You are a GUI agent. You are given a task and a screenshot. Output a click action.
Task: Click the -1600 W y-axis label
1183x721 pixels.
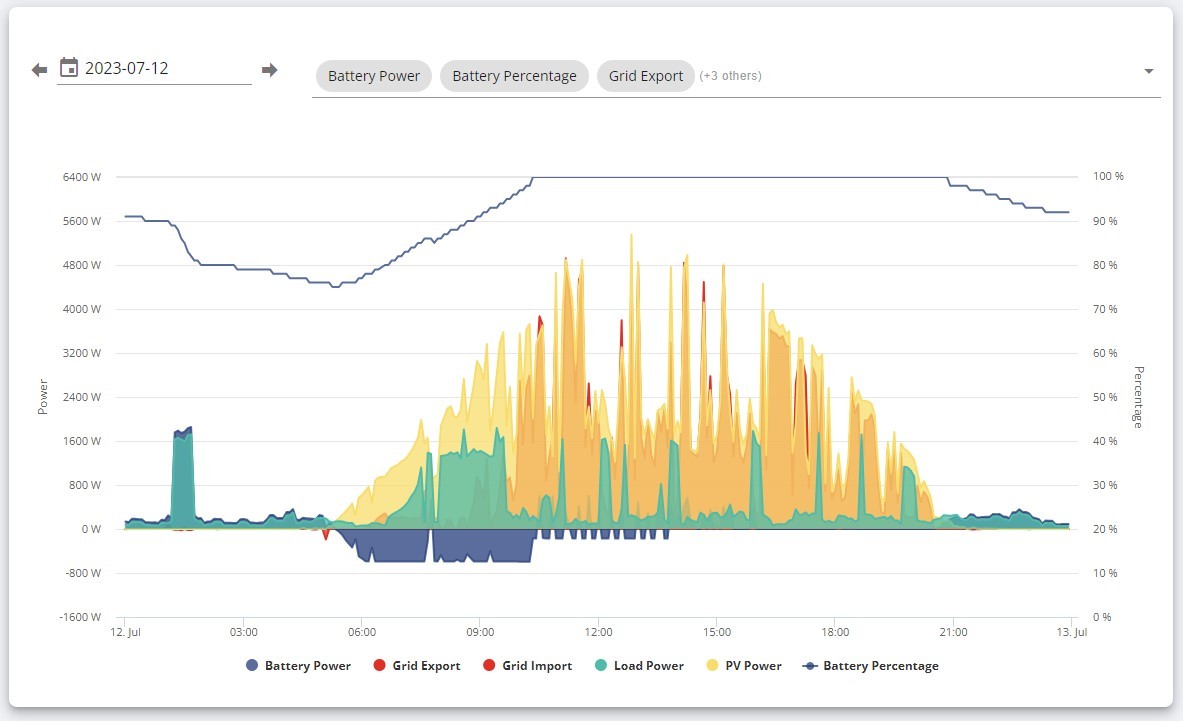[80, 618]
